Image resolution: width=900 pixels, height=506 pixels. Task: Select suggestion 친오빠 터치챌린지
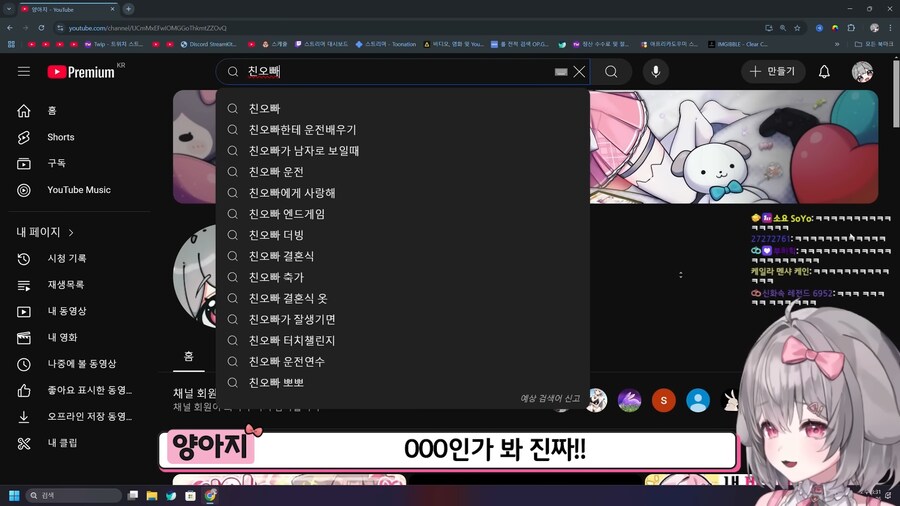402,340
